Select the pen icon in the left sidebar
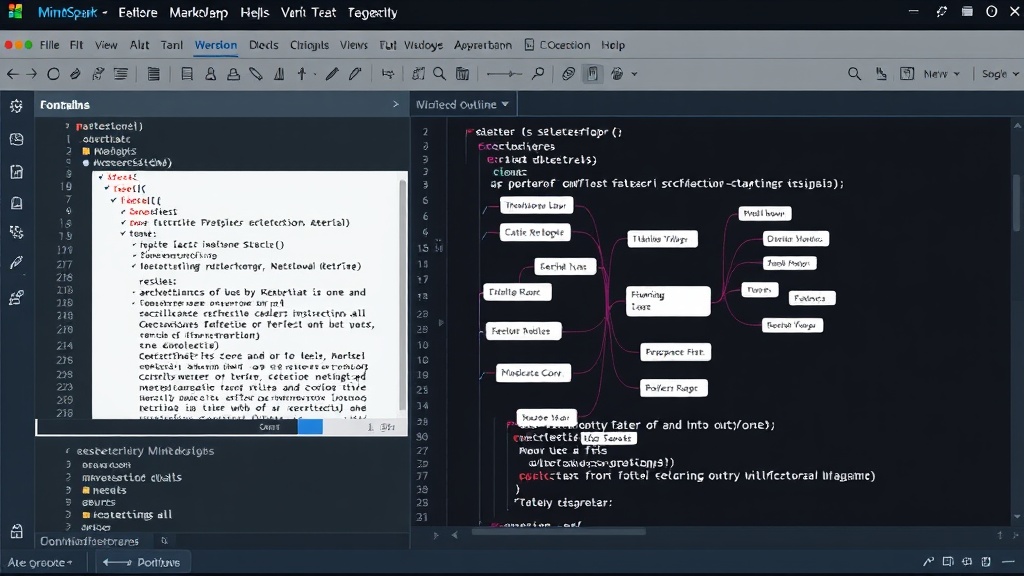1024x576 pixels. tap(16, 263)
